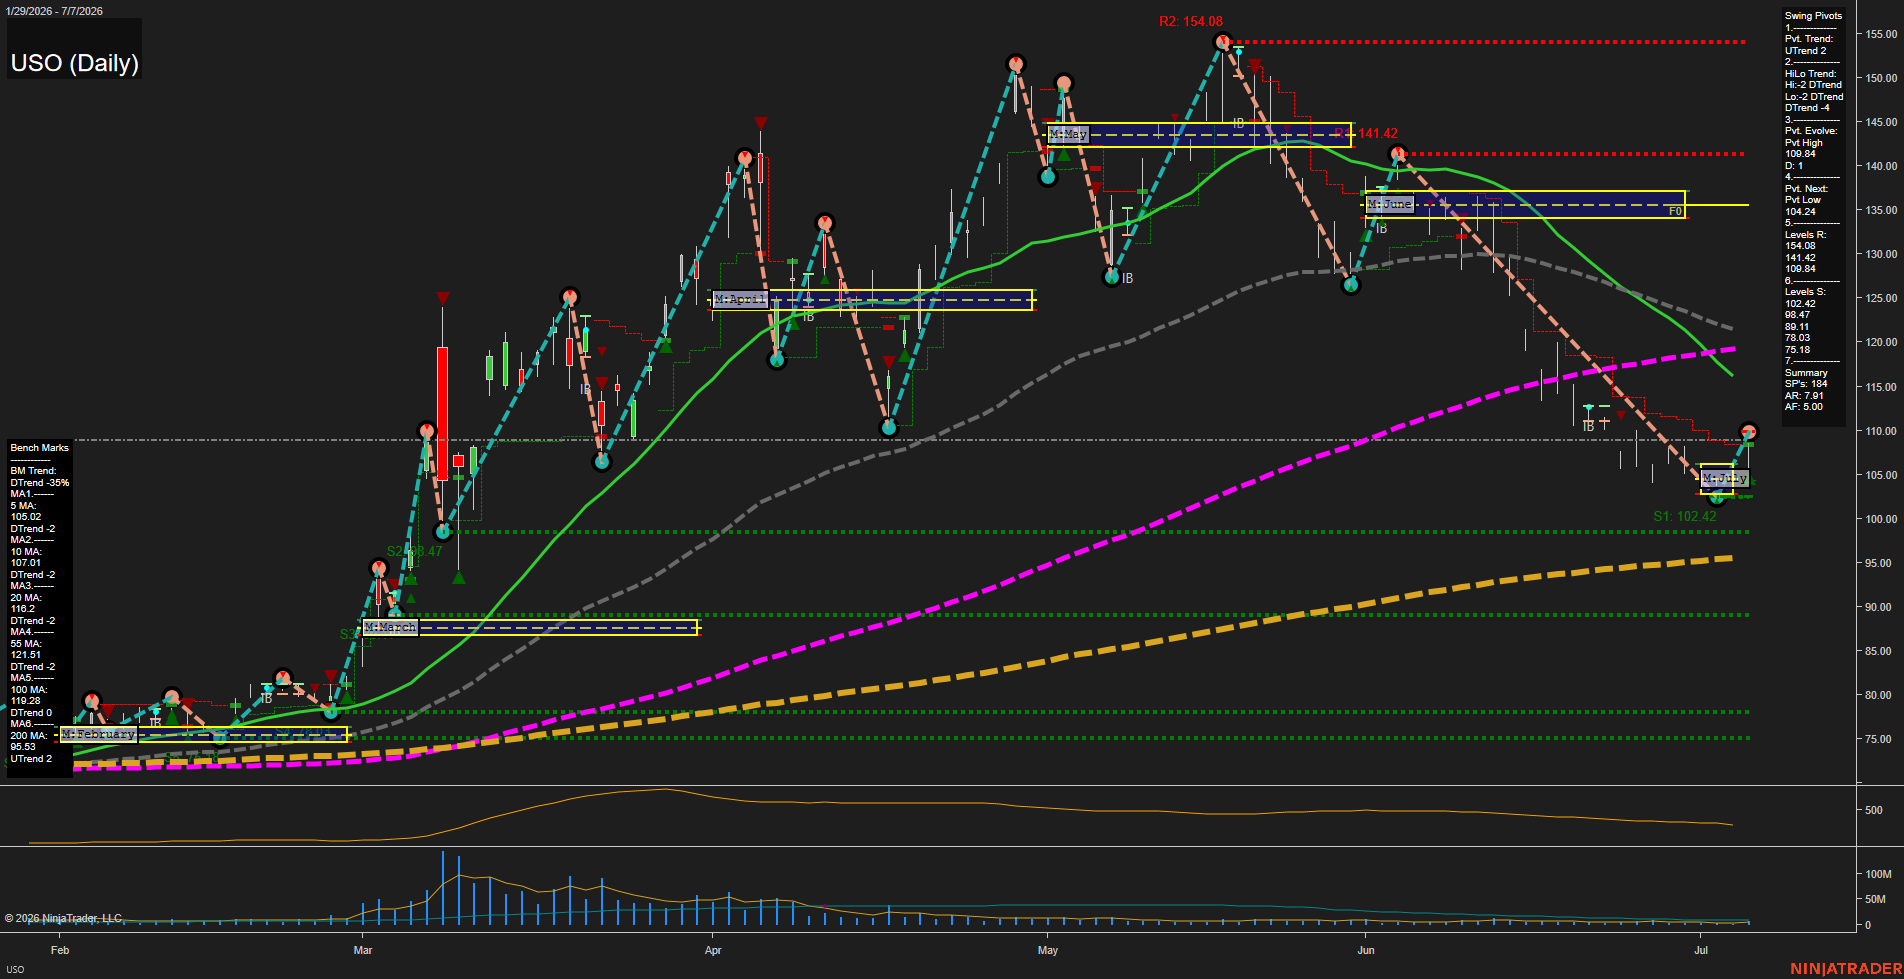Select the M-March monthly range label
This screenshot has width=1904, height=979.
coord(390,627)
